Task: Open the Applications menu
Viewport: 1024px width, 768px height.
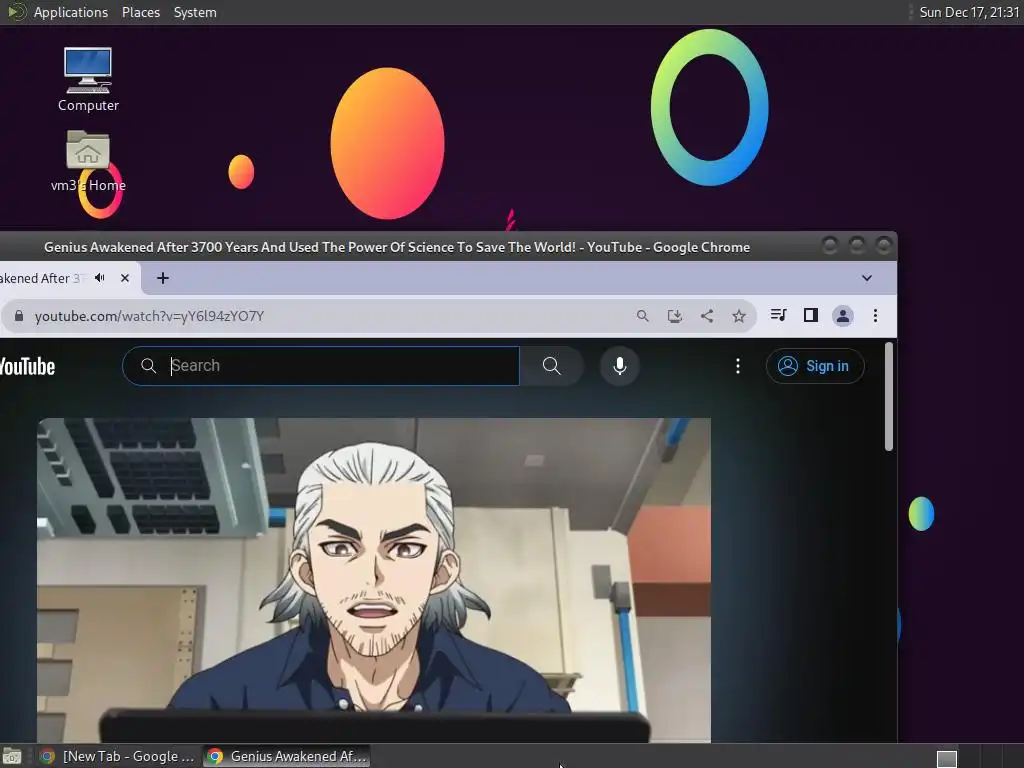Action: click(x=71, y=12)
